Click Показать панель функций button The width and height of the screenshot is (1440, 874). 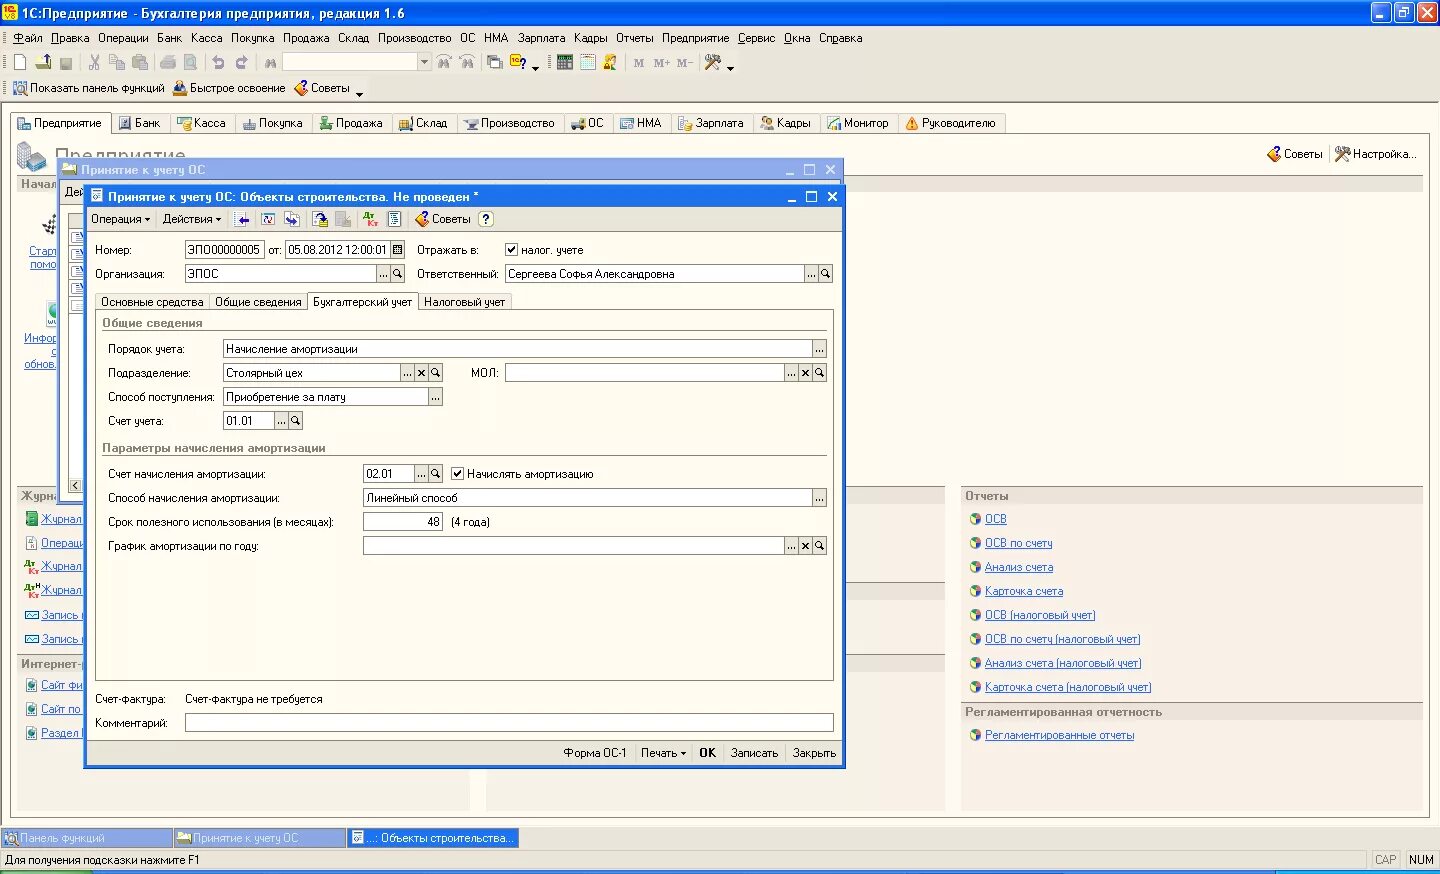click(x=88, y=88)
